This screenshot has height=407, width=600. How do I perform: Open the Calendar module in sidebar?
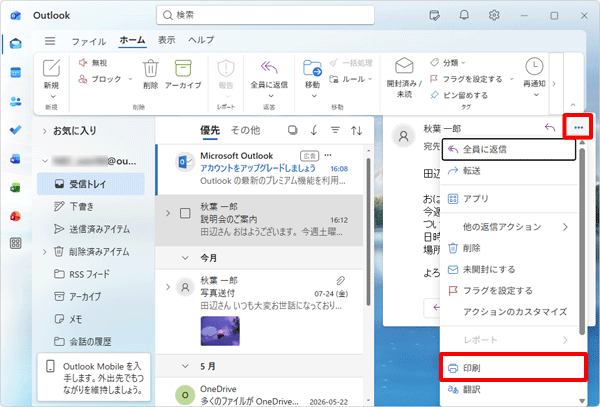tap(16, 72)
